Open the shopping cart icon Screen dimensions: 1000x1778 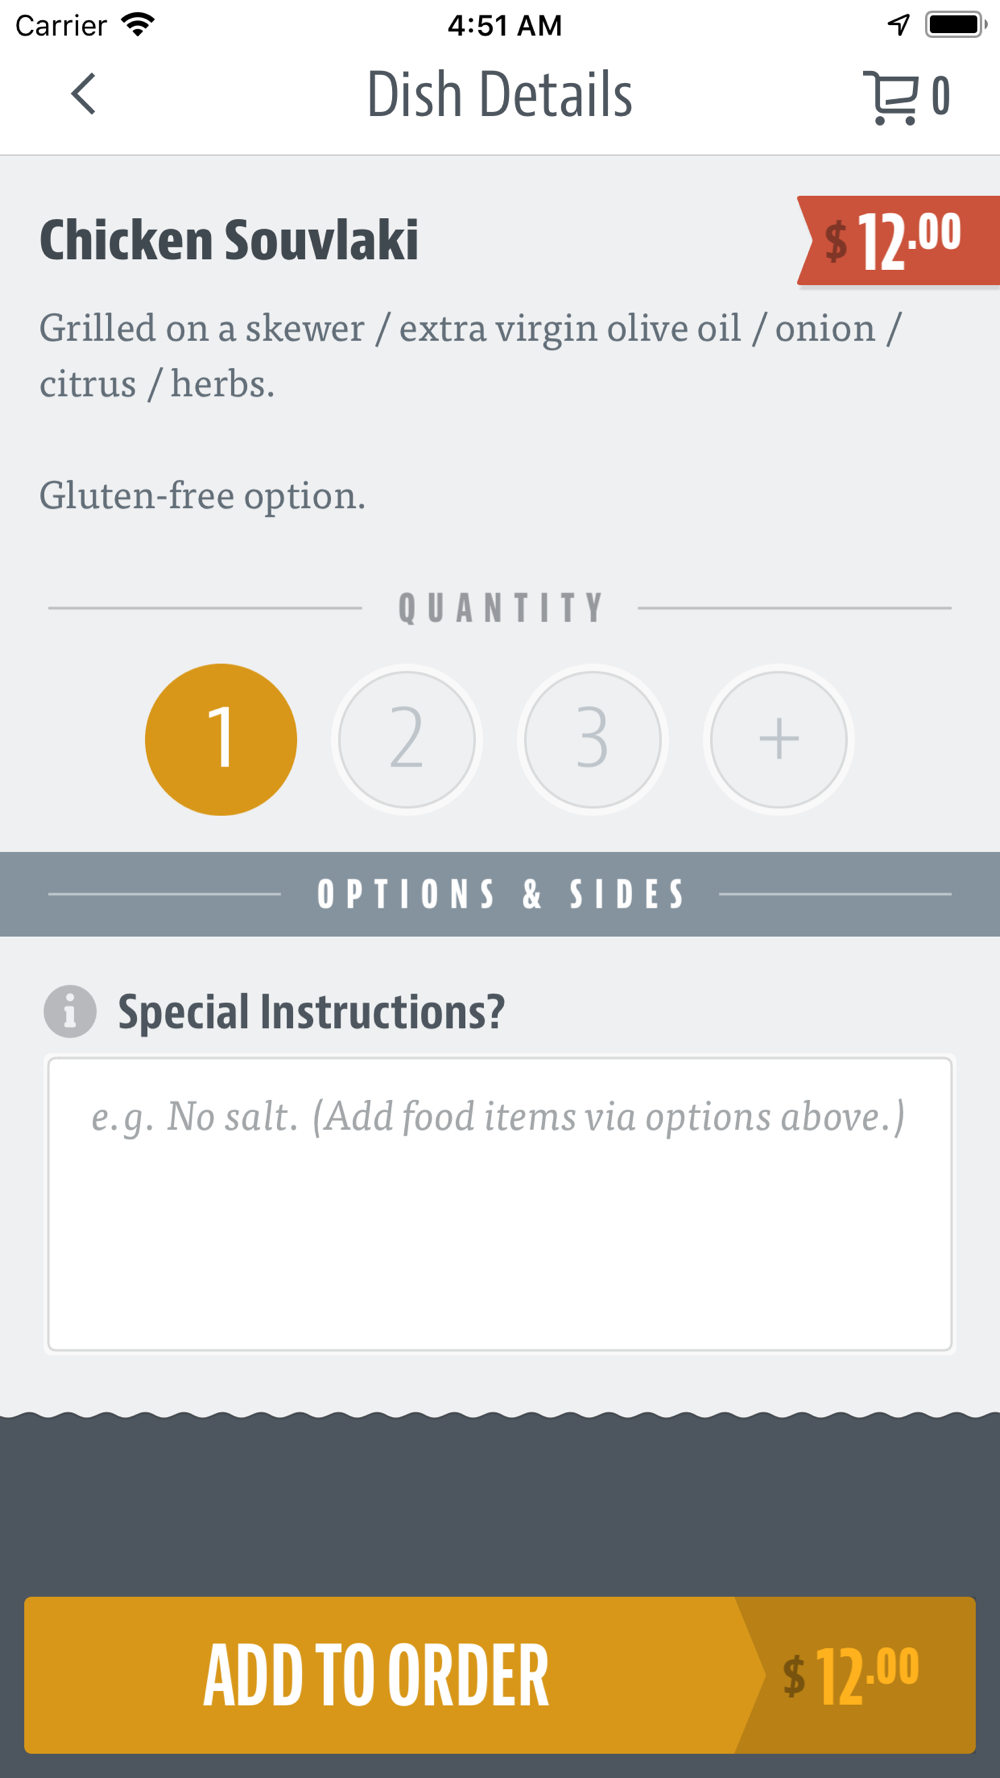click(890, 97)
